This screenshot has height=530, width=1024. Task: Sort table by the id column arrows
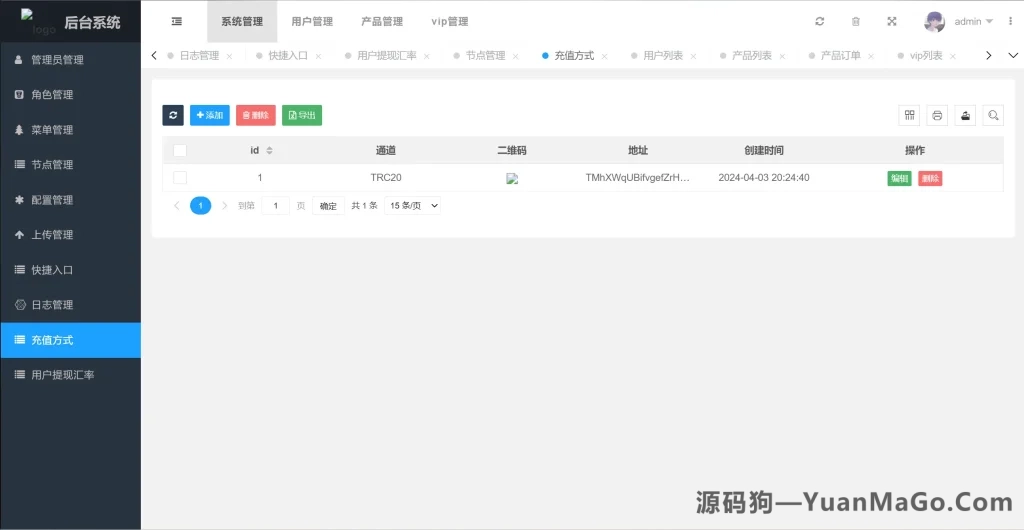[x=269, y=151]
